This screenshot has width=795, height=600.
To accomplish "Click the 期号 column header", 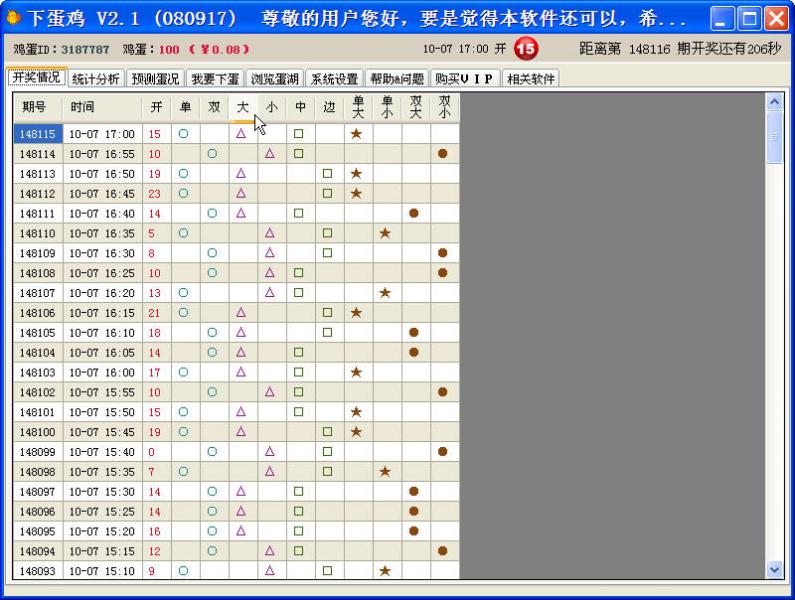I will click(x=38, y=107).
